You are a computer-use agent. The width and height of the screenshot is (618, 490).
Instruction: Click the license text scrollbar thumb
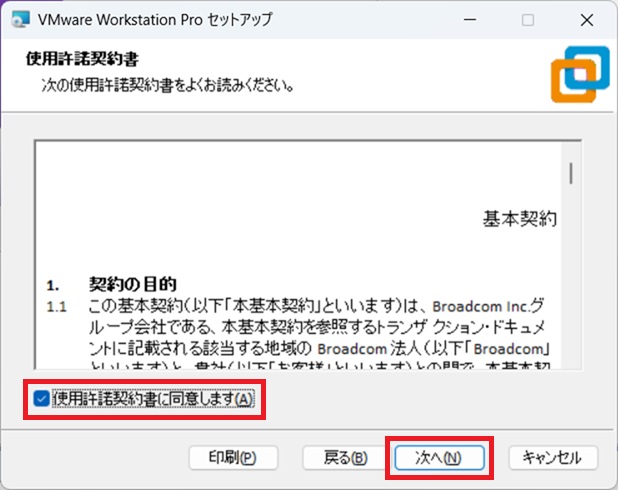pos(571,173)
